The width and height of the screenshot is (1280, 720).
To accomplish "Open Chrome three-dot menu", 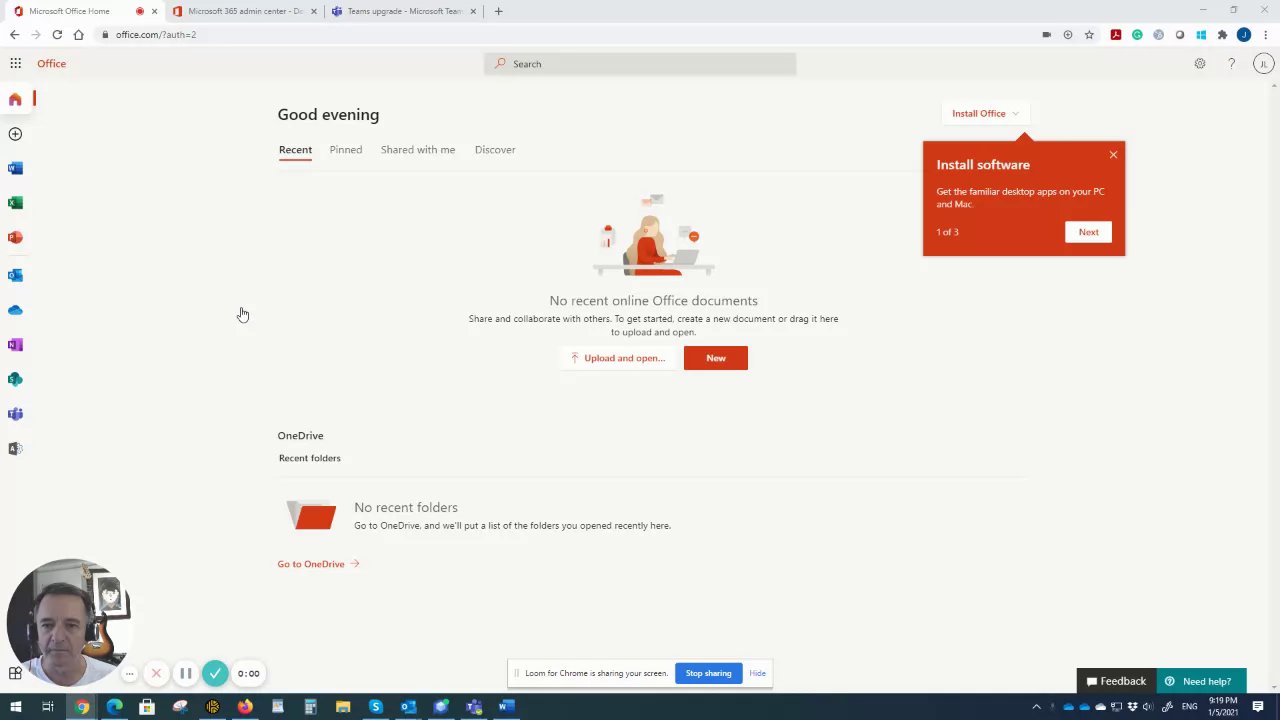I will 1265,34.
